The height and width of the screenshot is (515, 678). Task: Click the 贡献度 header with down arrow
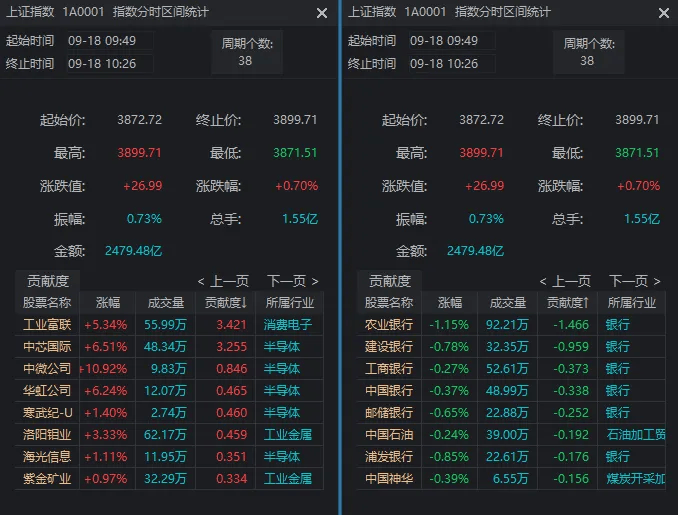pyautogui.click(x=226, y=302)
